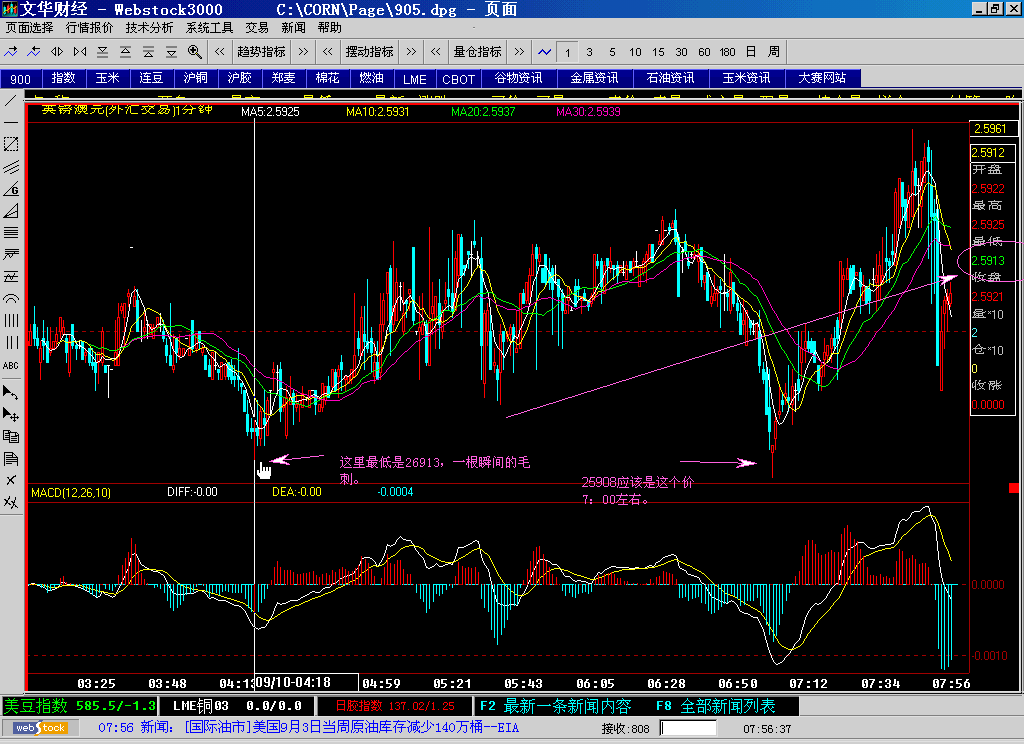Image resolution: width=1024 pixels, height=744 pixels.
Task: Click the input box next to 接收:808
Action: 688,728
